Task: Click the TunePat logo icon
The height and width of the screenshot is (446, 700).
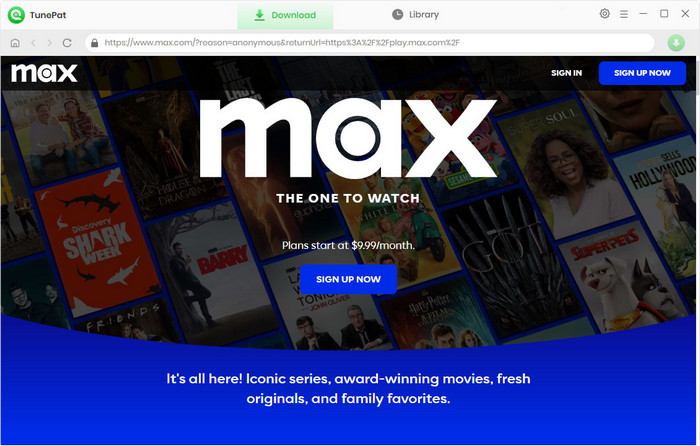Action: tap(17, 15)
